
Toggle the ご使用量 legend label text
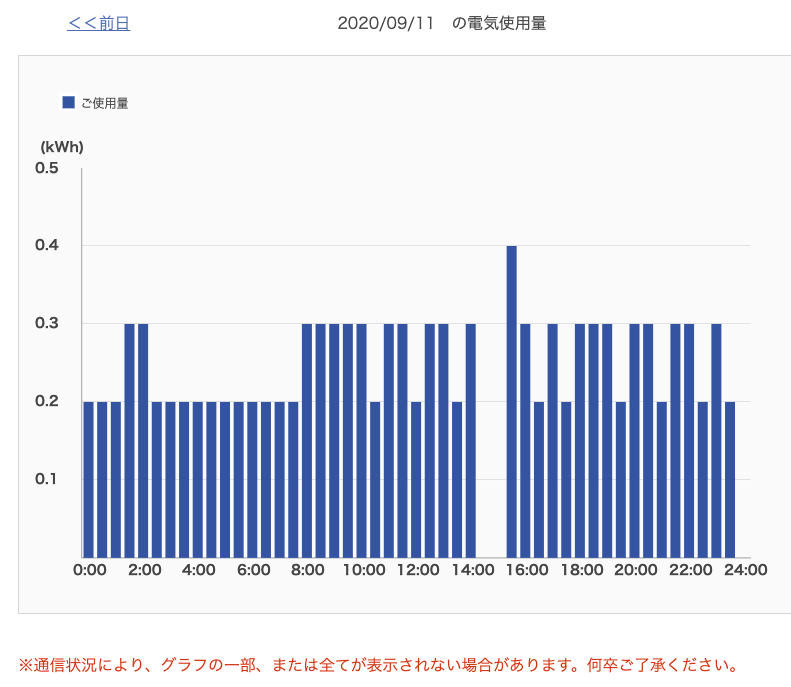point(105,103)
